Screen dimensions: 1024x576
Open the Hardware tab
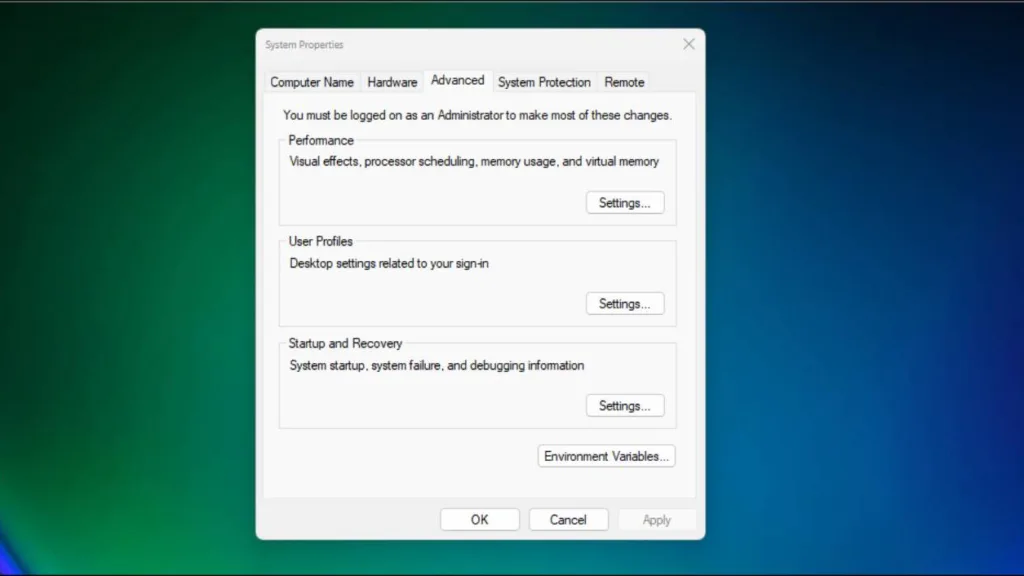click(392, 82)
